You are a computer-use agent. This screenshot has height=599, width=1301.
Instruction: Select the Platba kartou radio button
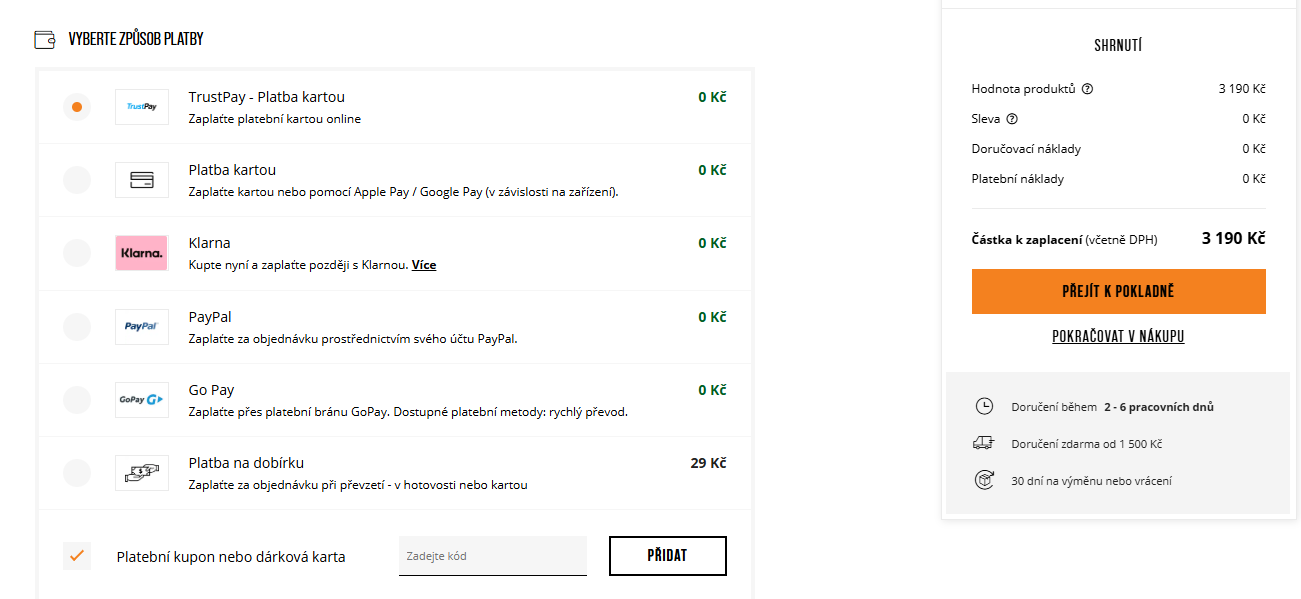click(77, 180)
